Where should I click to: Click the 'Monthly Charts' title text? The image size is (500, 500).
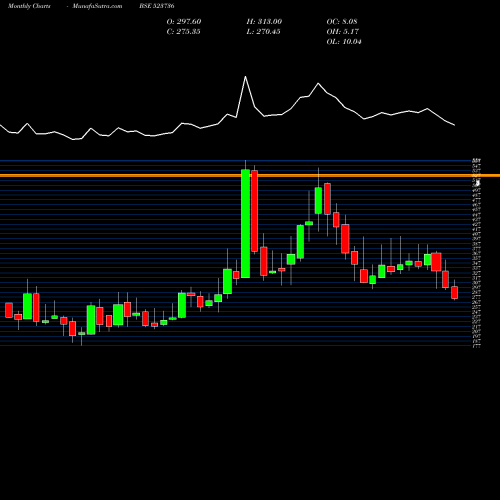pos(29,6)
